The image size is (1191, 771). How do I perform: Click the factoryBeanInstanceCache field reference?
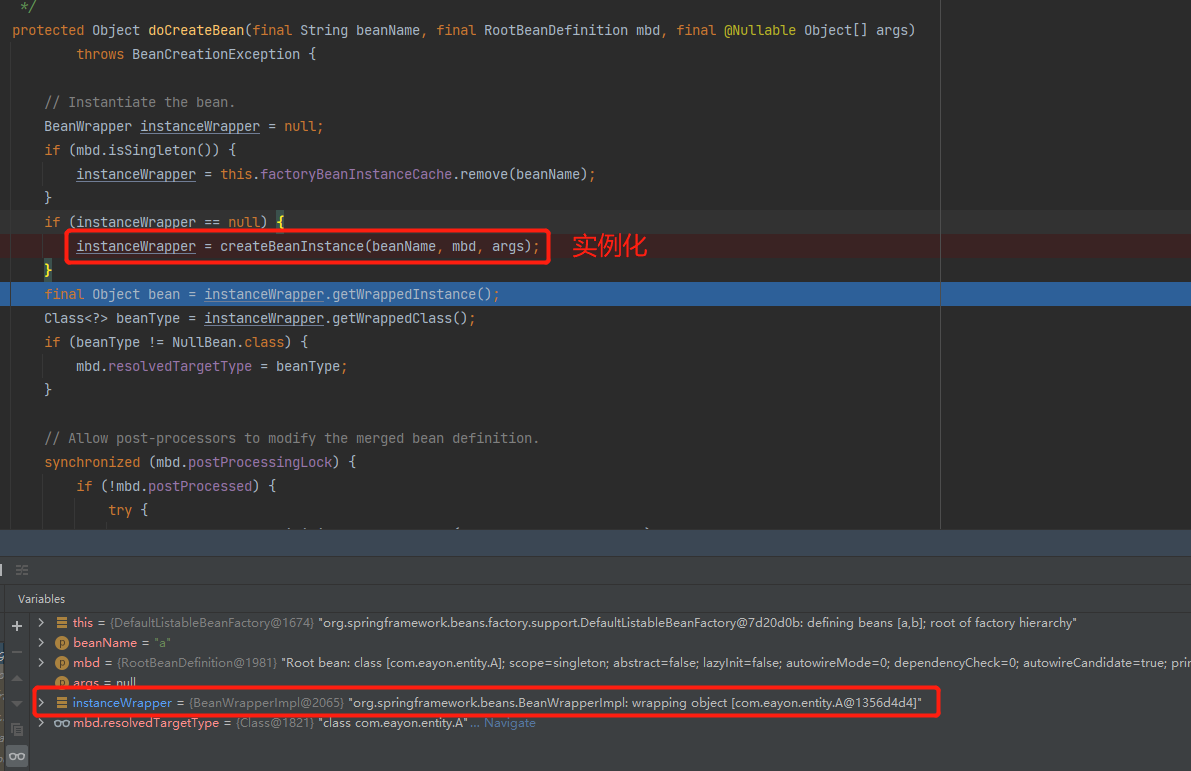pos(356,174)
